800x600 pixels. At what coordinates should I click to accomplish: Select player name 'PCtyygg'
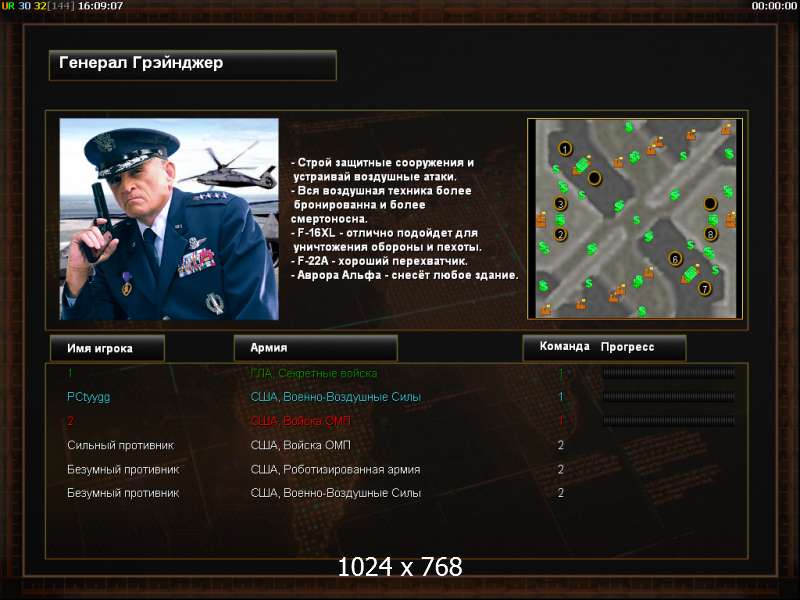tap(88, 397)
